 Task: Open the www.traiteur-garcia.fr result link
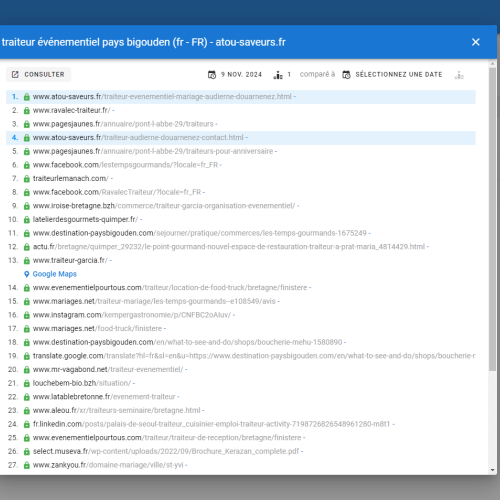pos(70,260)
